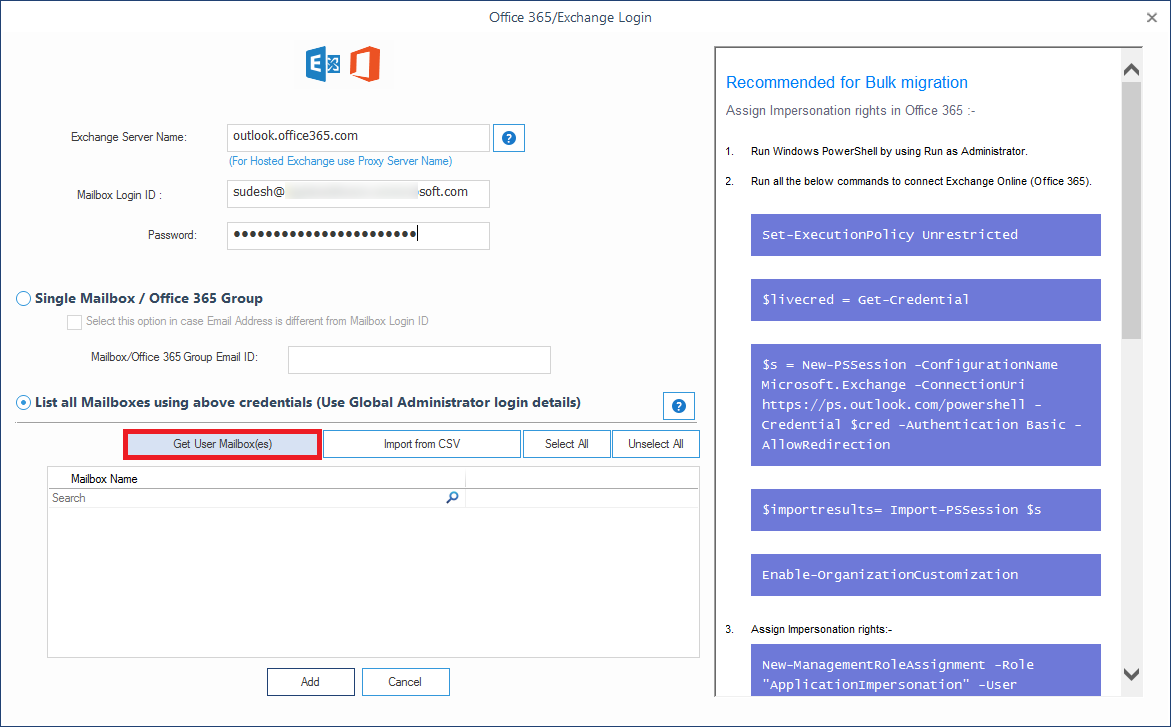Click step 2 Run all the below commands text
1171x727 pixels.
click(921, 181)
